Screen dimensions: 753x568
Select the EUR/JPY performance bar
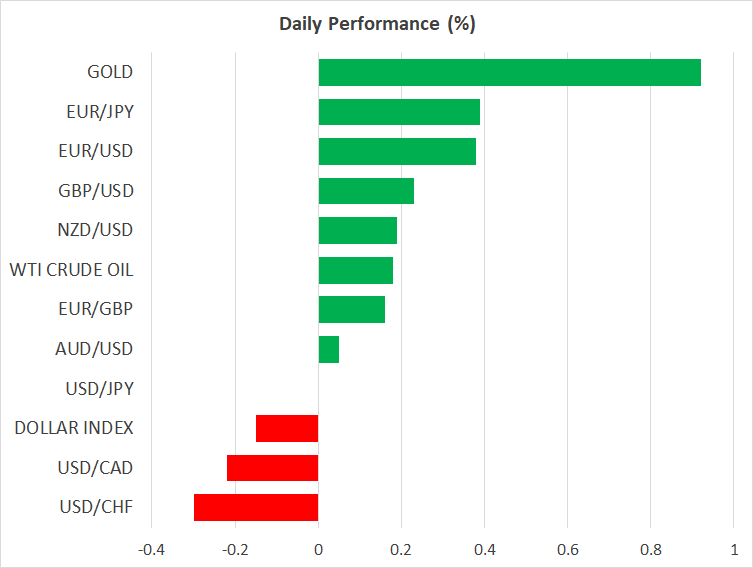coord(399,112)
